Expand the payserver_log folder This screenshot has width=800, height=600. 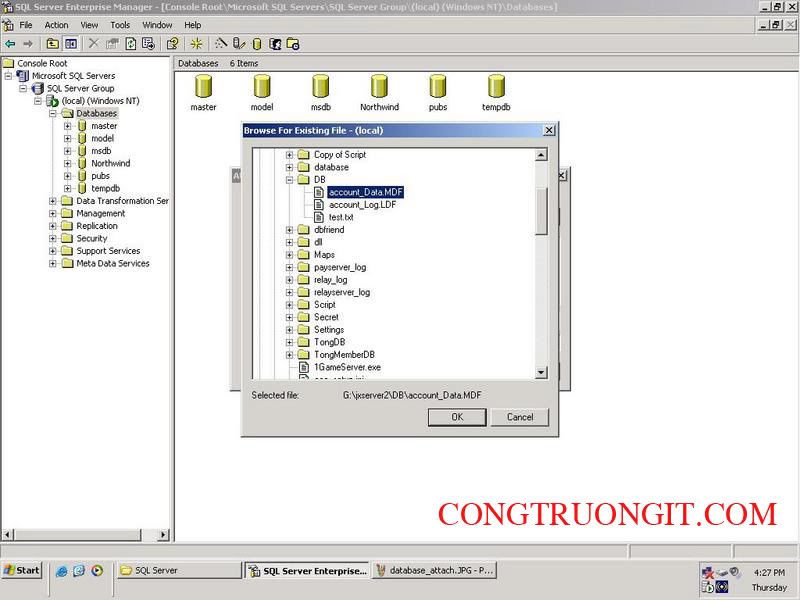pos(289,267)
